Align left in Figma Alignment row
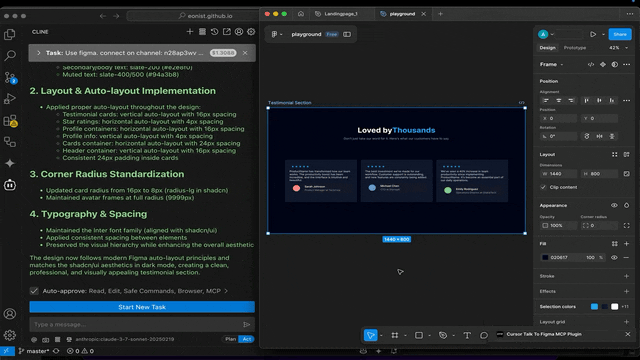The width and height of the screenshot is (640, 360). coord(546,100)
